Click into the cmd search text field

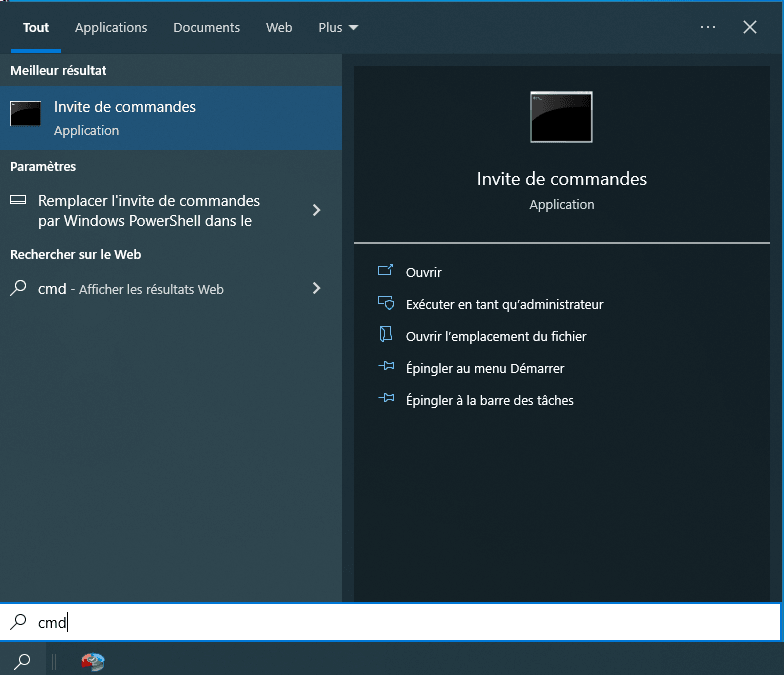pyautogui.click(x=400, y=622)
